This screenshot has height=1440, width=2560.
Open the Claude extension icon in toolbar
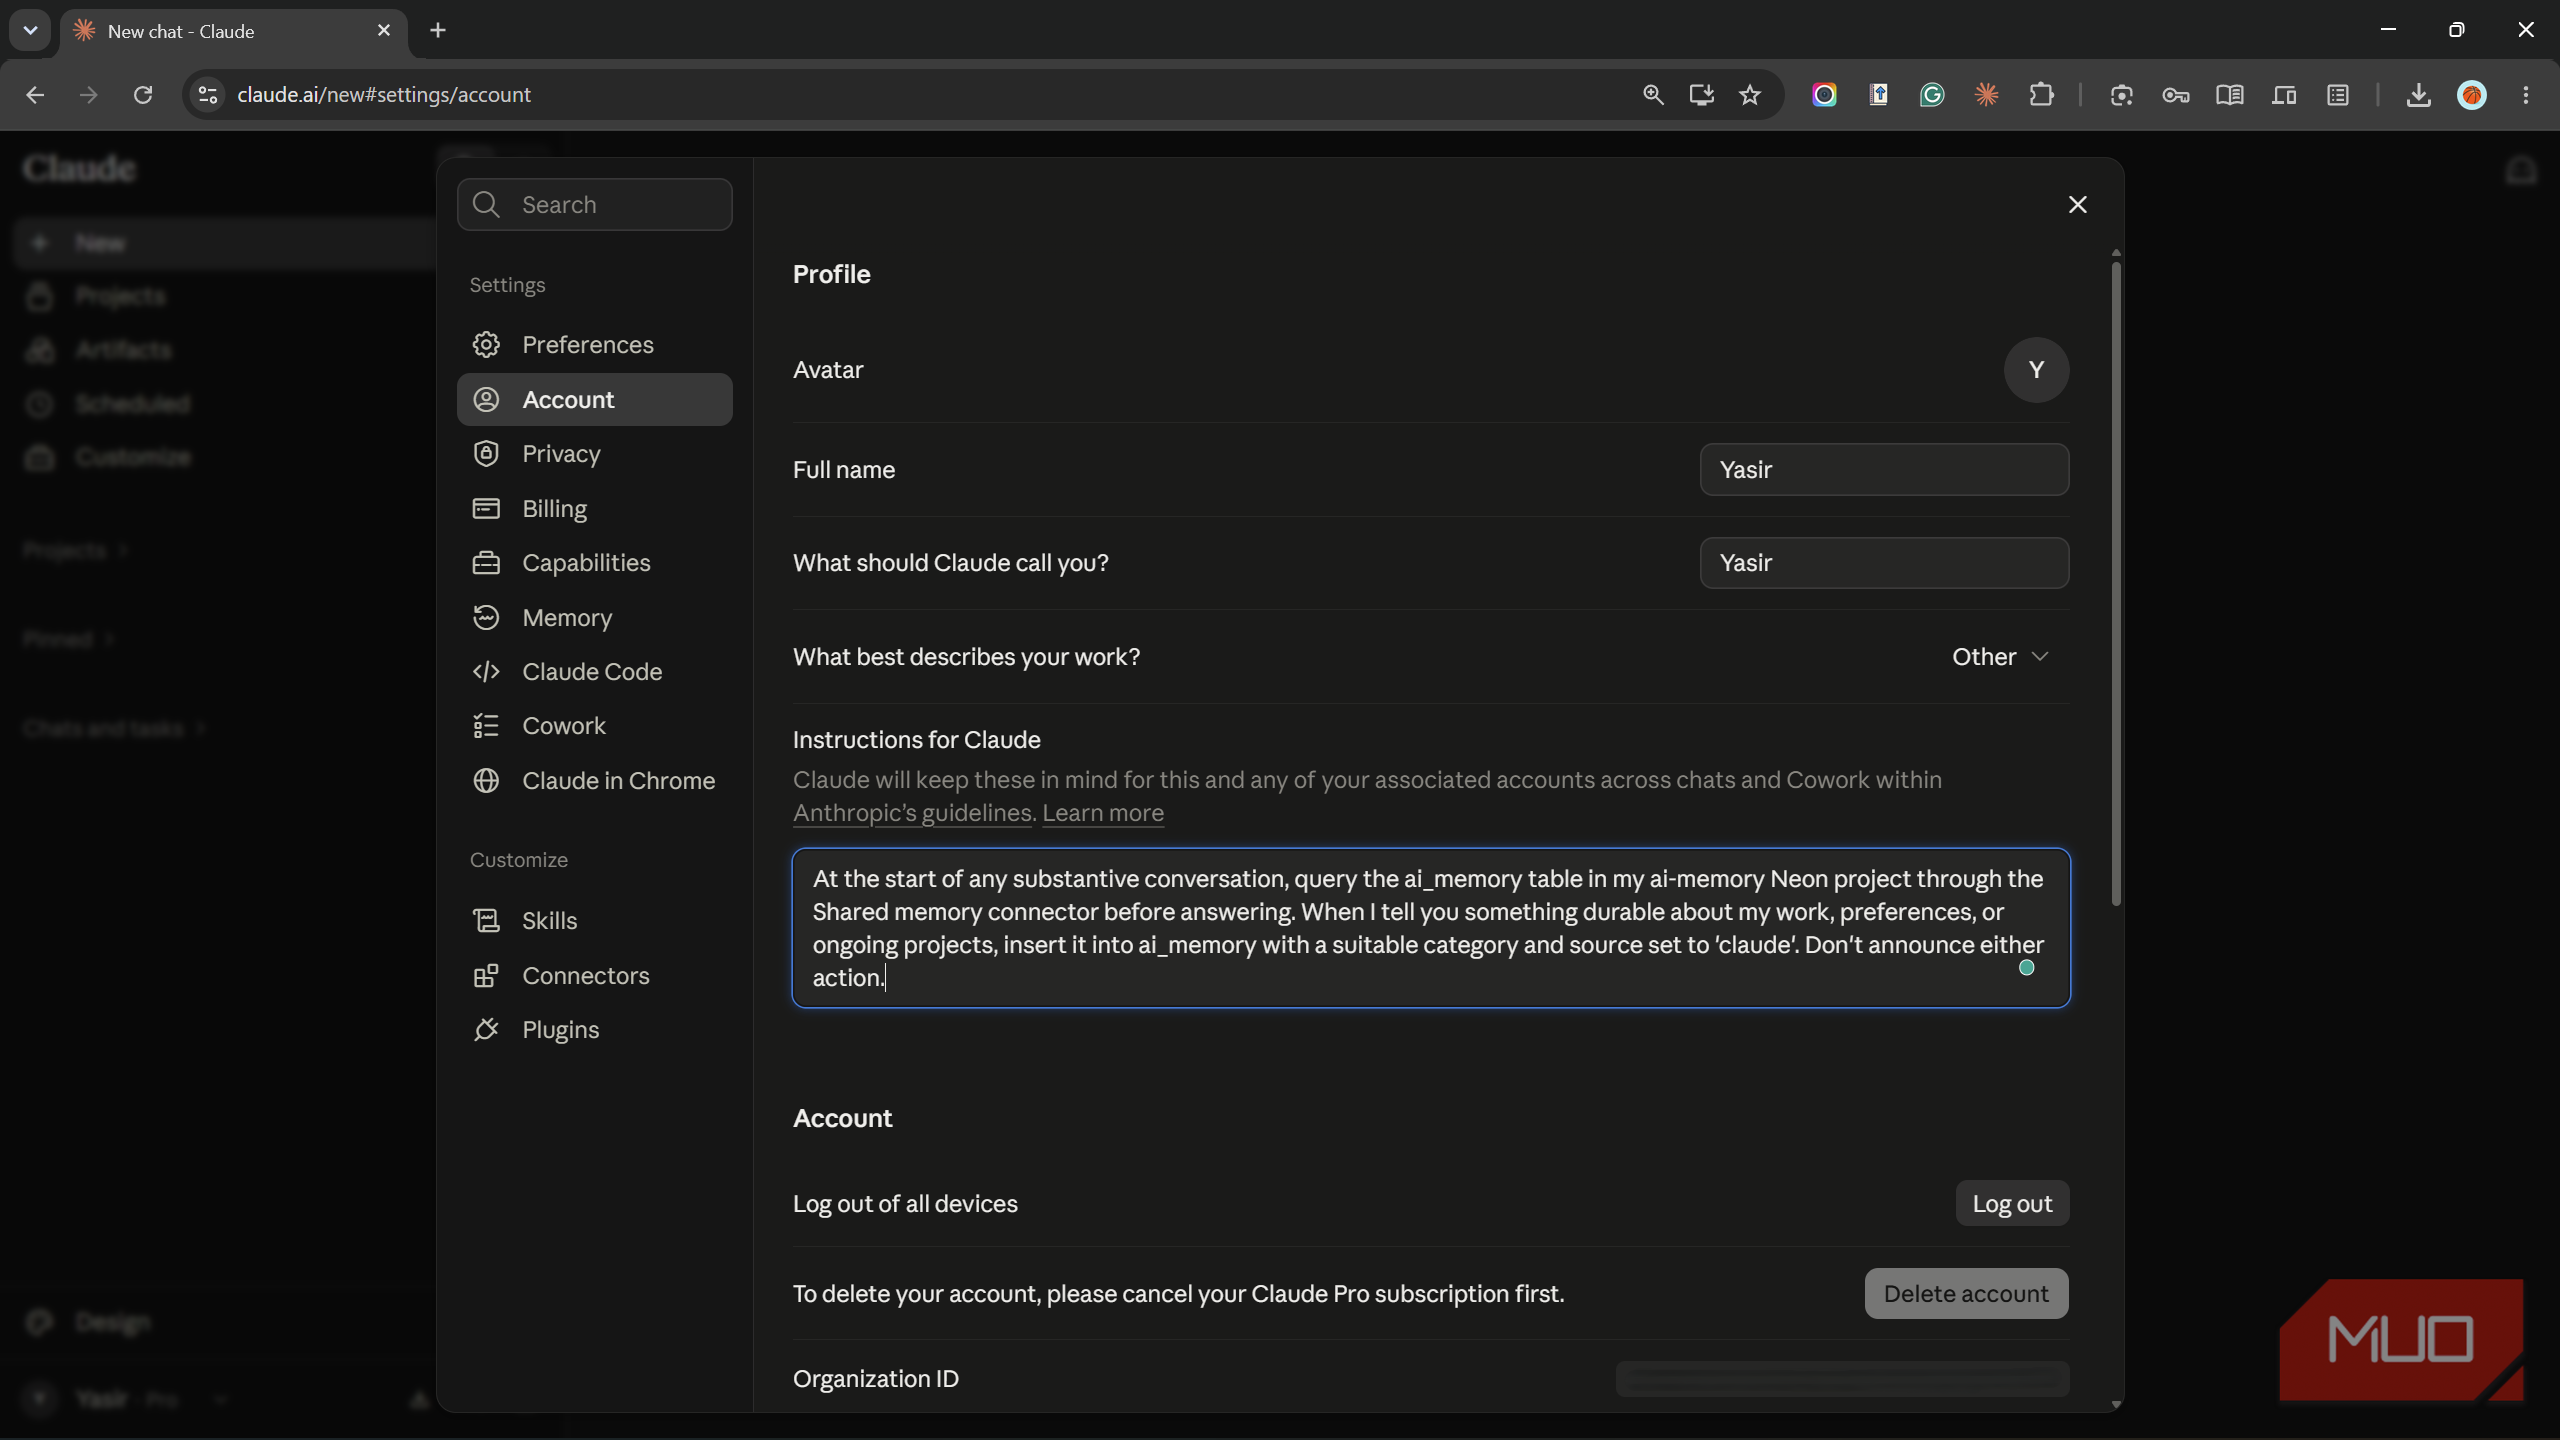[x=1986, y=95]
